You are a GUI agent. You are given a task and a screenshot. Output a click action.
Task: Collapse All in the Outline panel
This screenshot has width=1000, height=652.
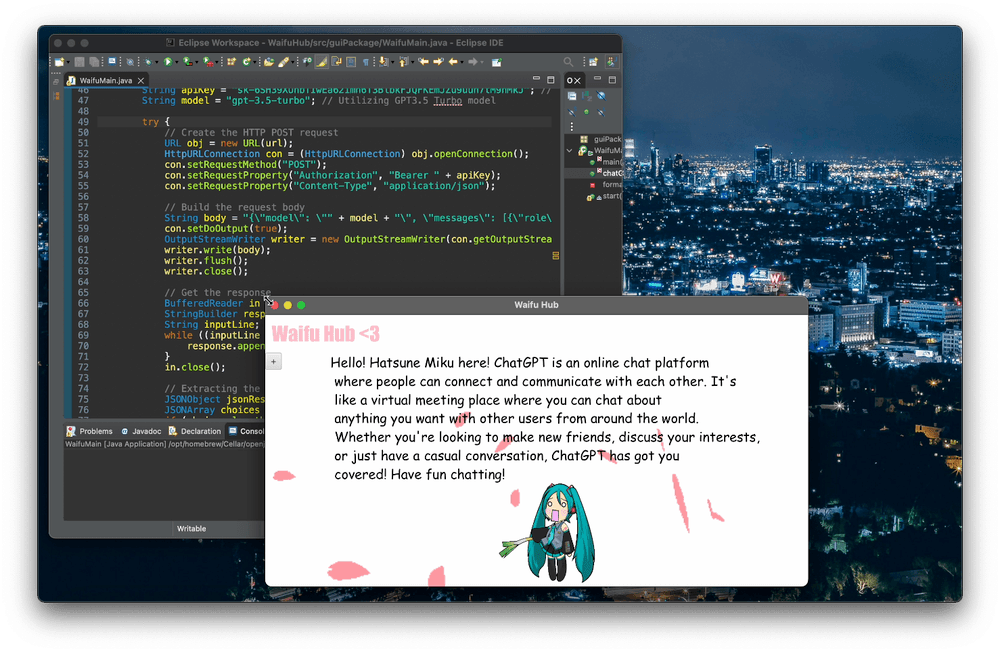tap(572, 96)
